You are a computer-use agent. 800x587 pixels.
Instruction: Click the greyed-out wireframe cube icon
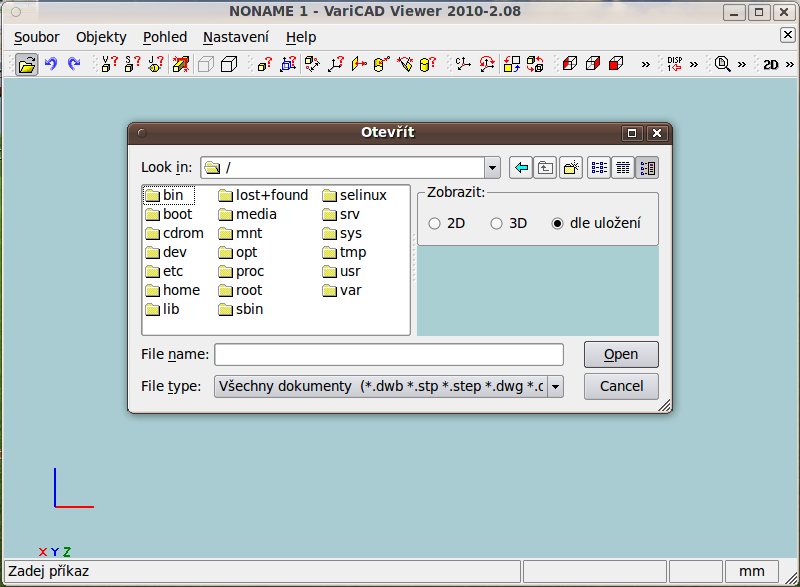[206, 64]
